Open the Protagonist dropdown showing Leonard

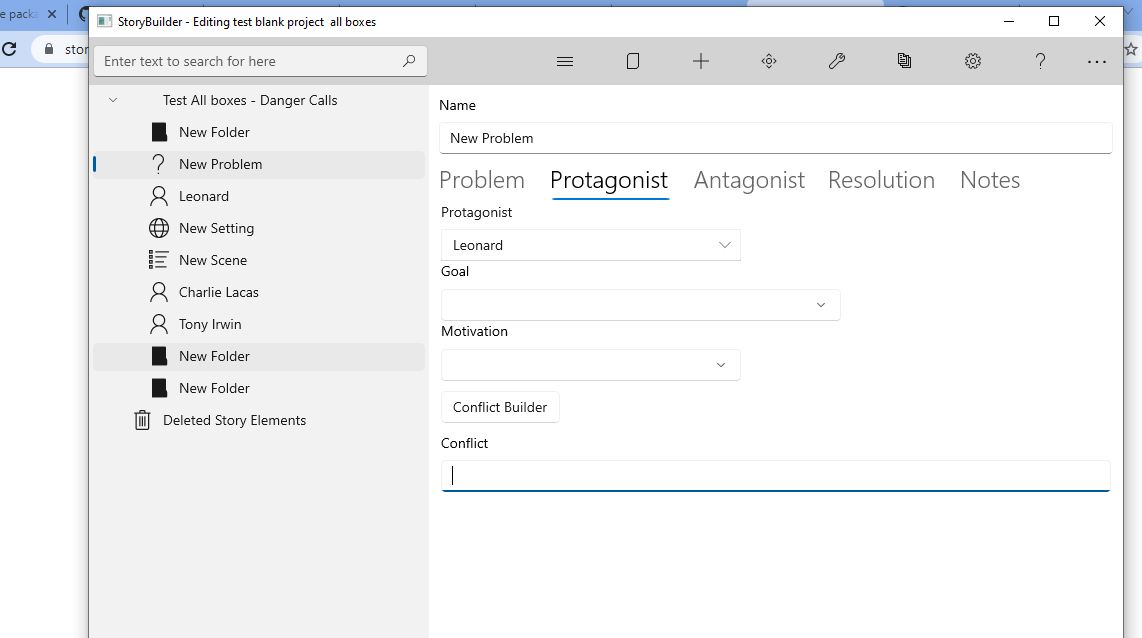(x=590, y=245)
